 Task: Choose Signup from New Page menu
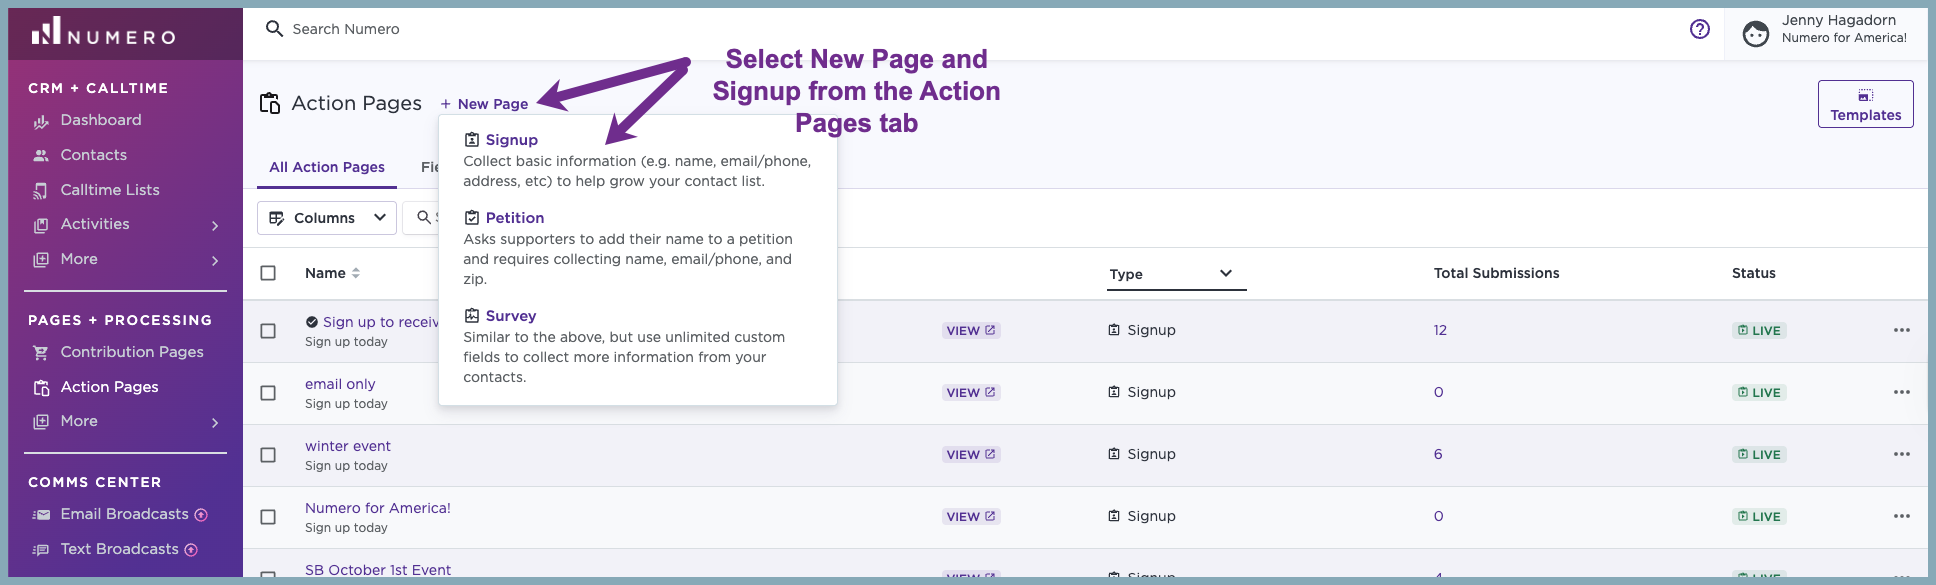pyautogui.click(x=511, y=140)
